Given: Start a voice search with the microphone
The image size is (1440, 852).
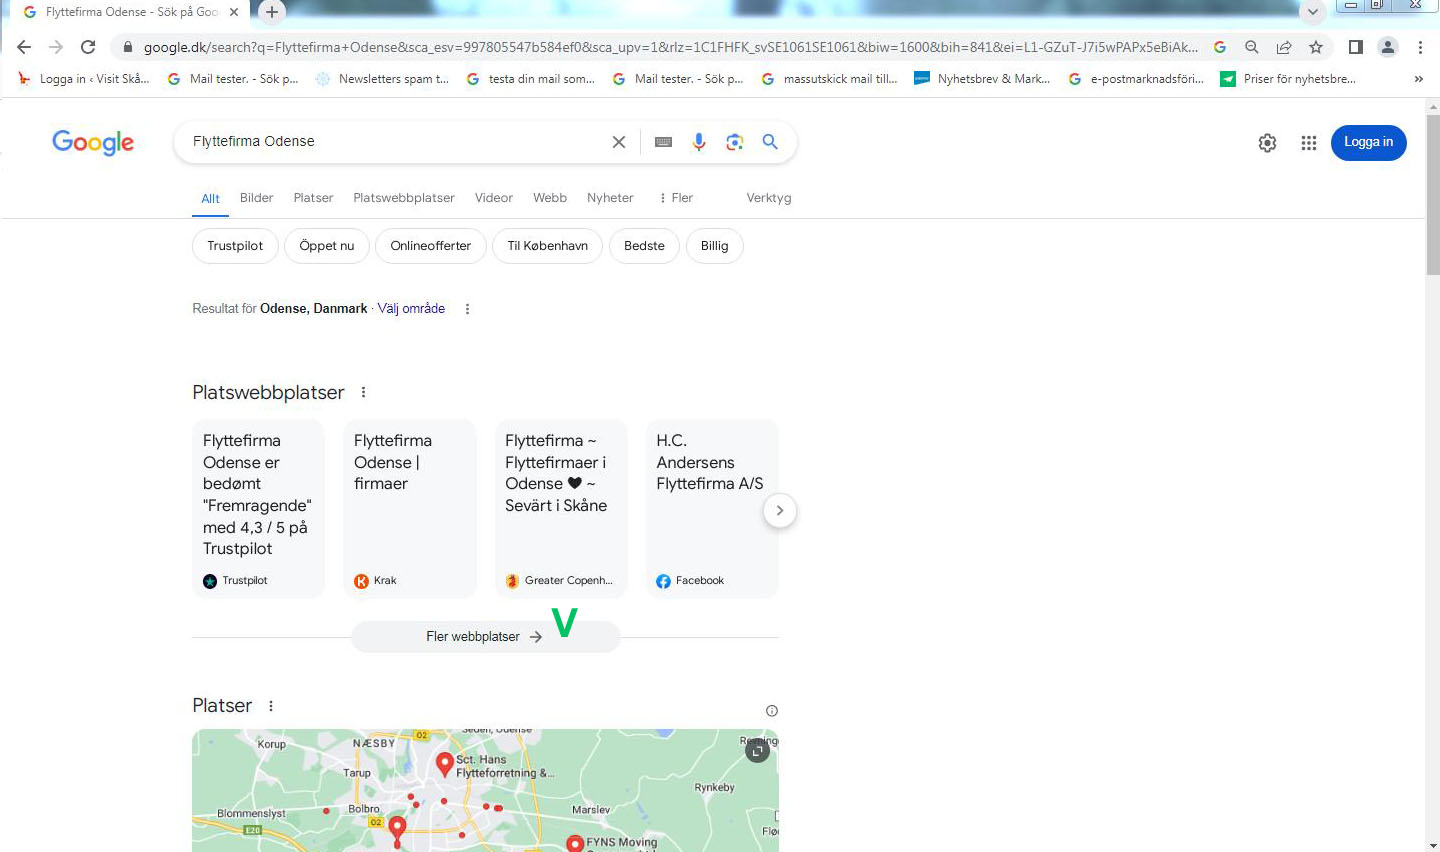Looking at the screenshot, I should pyautogui.click(x=699, y=142).
